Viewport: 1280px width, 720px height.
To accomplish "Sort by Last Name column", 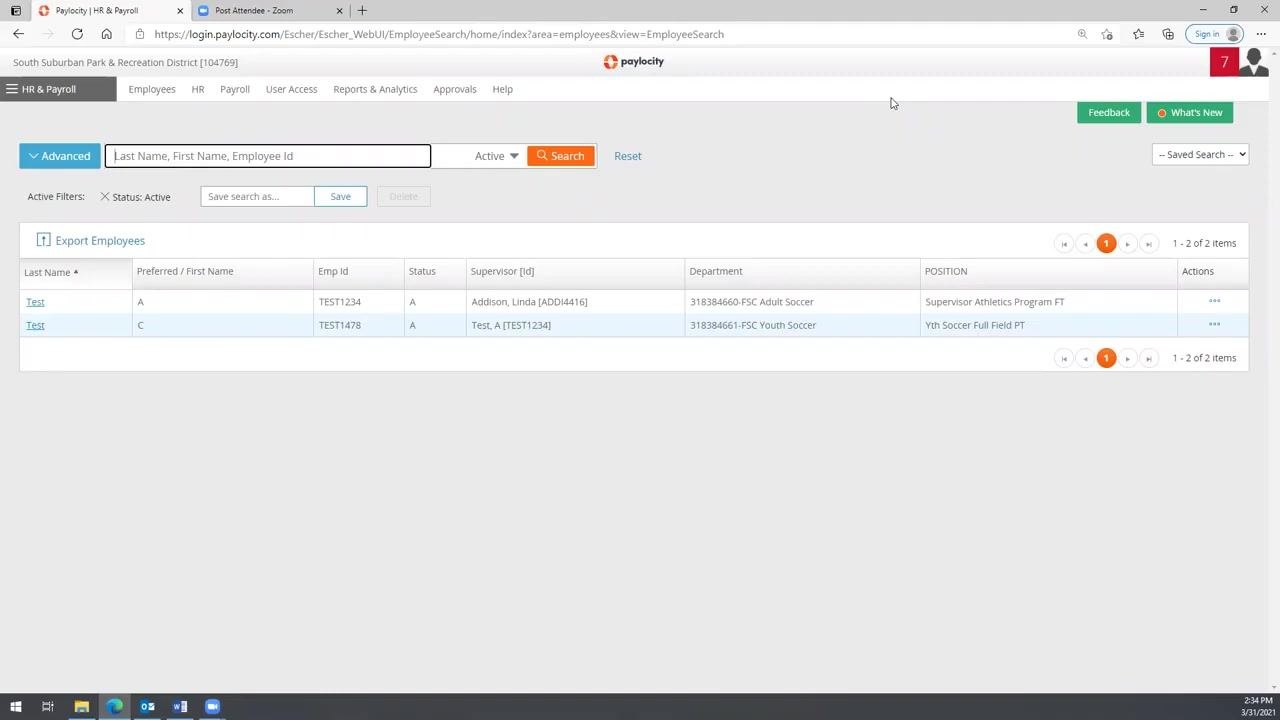I will pos(51,272).
